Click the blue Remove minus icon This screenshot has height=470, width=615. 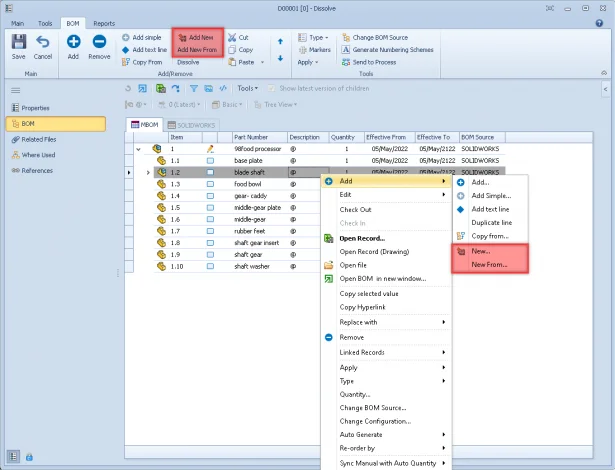point(100,42)
